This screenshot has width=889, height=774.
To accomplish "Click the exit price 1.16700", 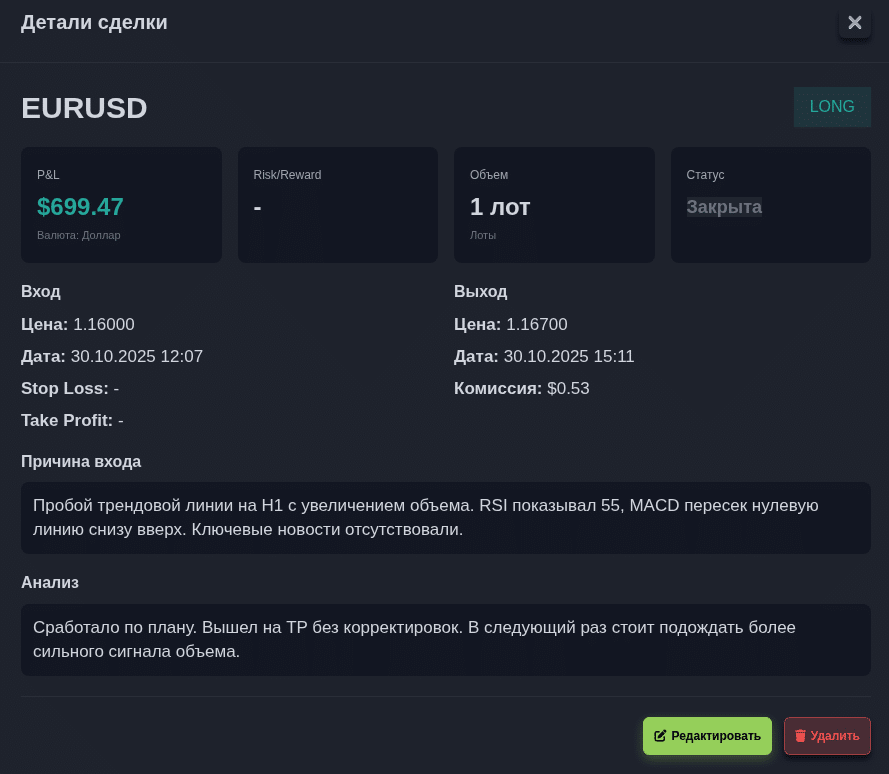I will (536, 324).
